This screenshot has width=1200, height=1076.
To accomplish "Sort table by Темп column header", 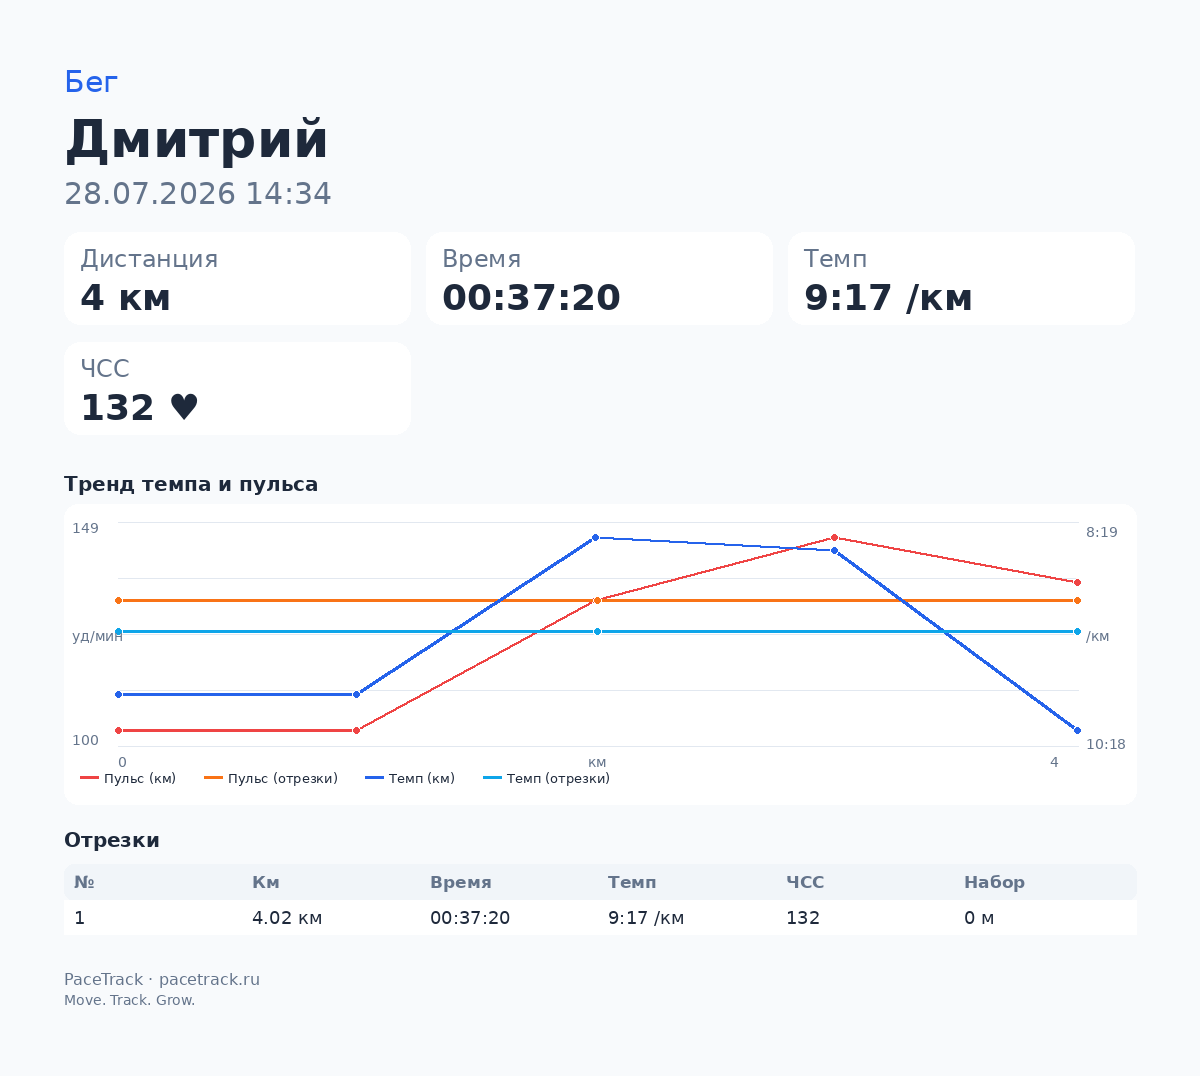I will click(632, 882).
